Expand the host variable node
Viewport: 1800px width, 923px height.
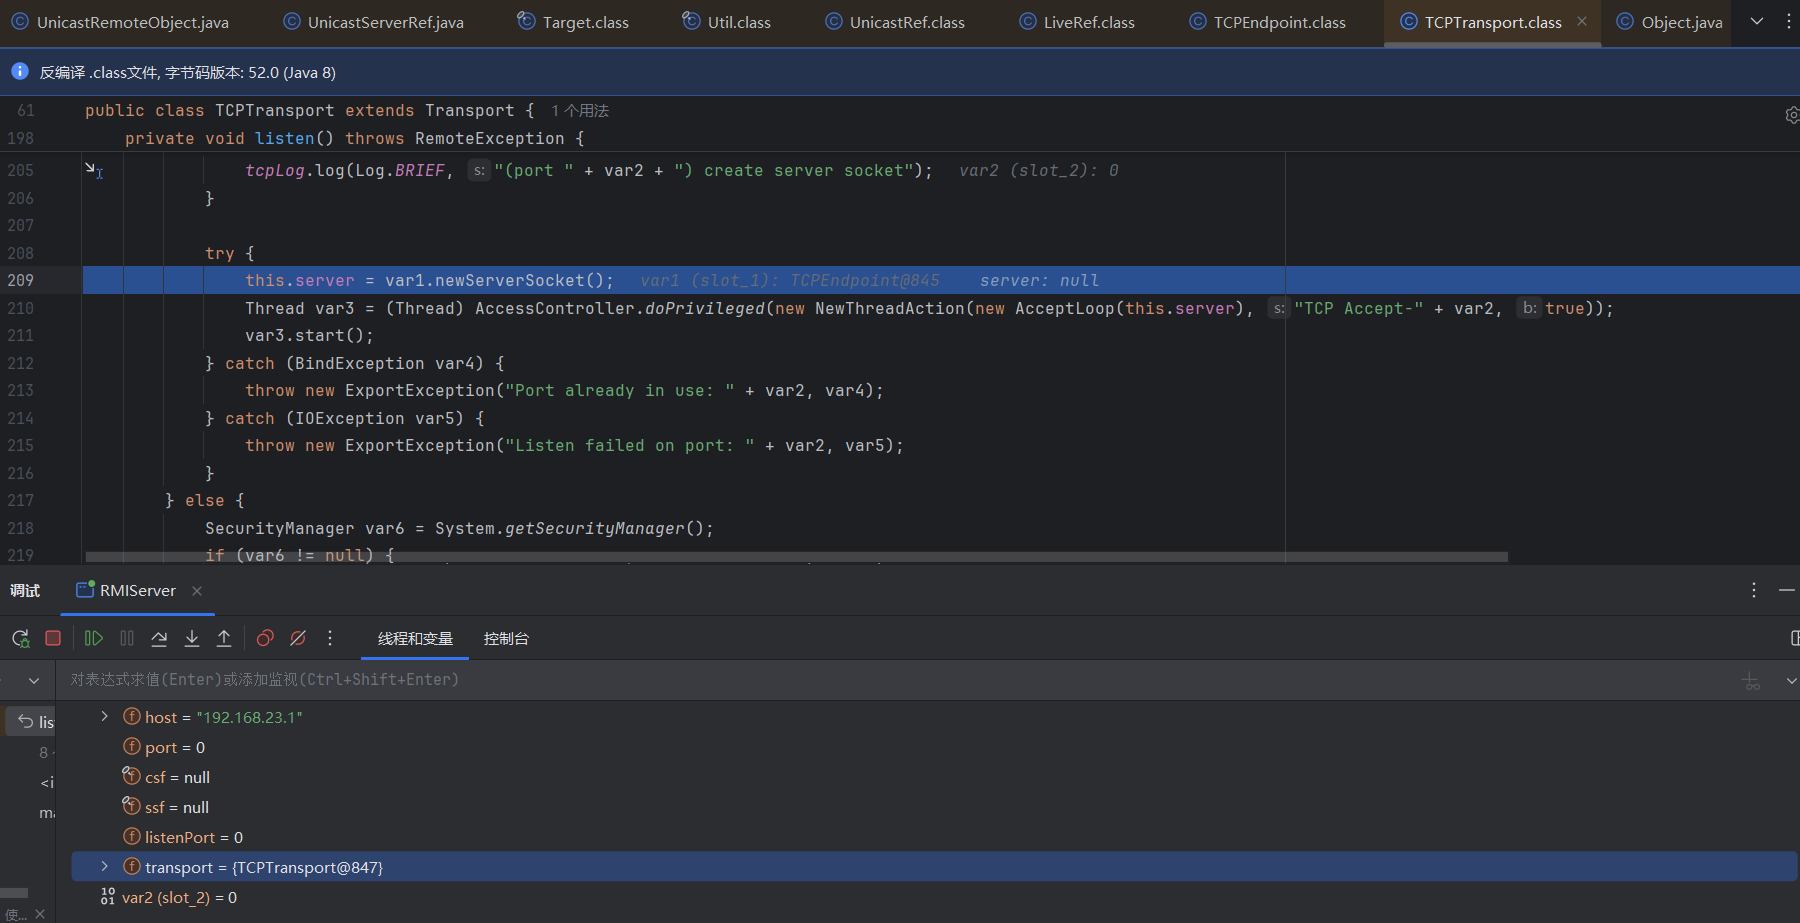tap(104, 717)
